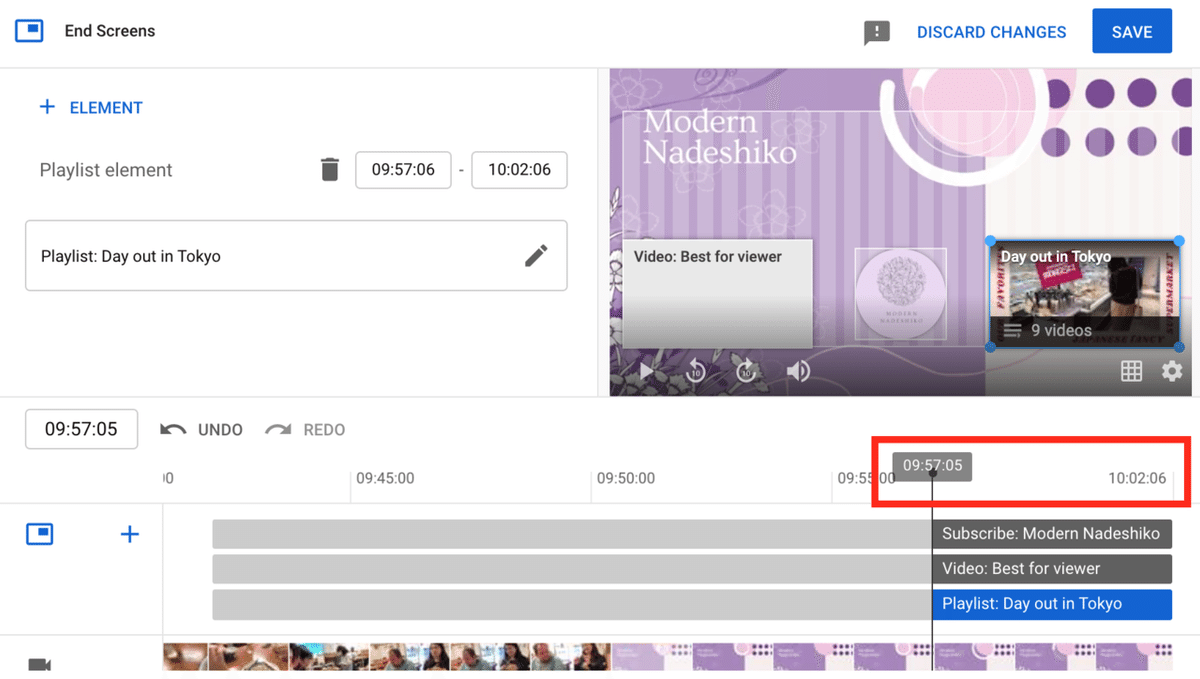Open preview settings gear
Screen dimensions: 1200x679
(x=1172, y=371)
